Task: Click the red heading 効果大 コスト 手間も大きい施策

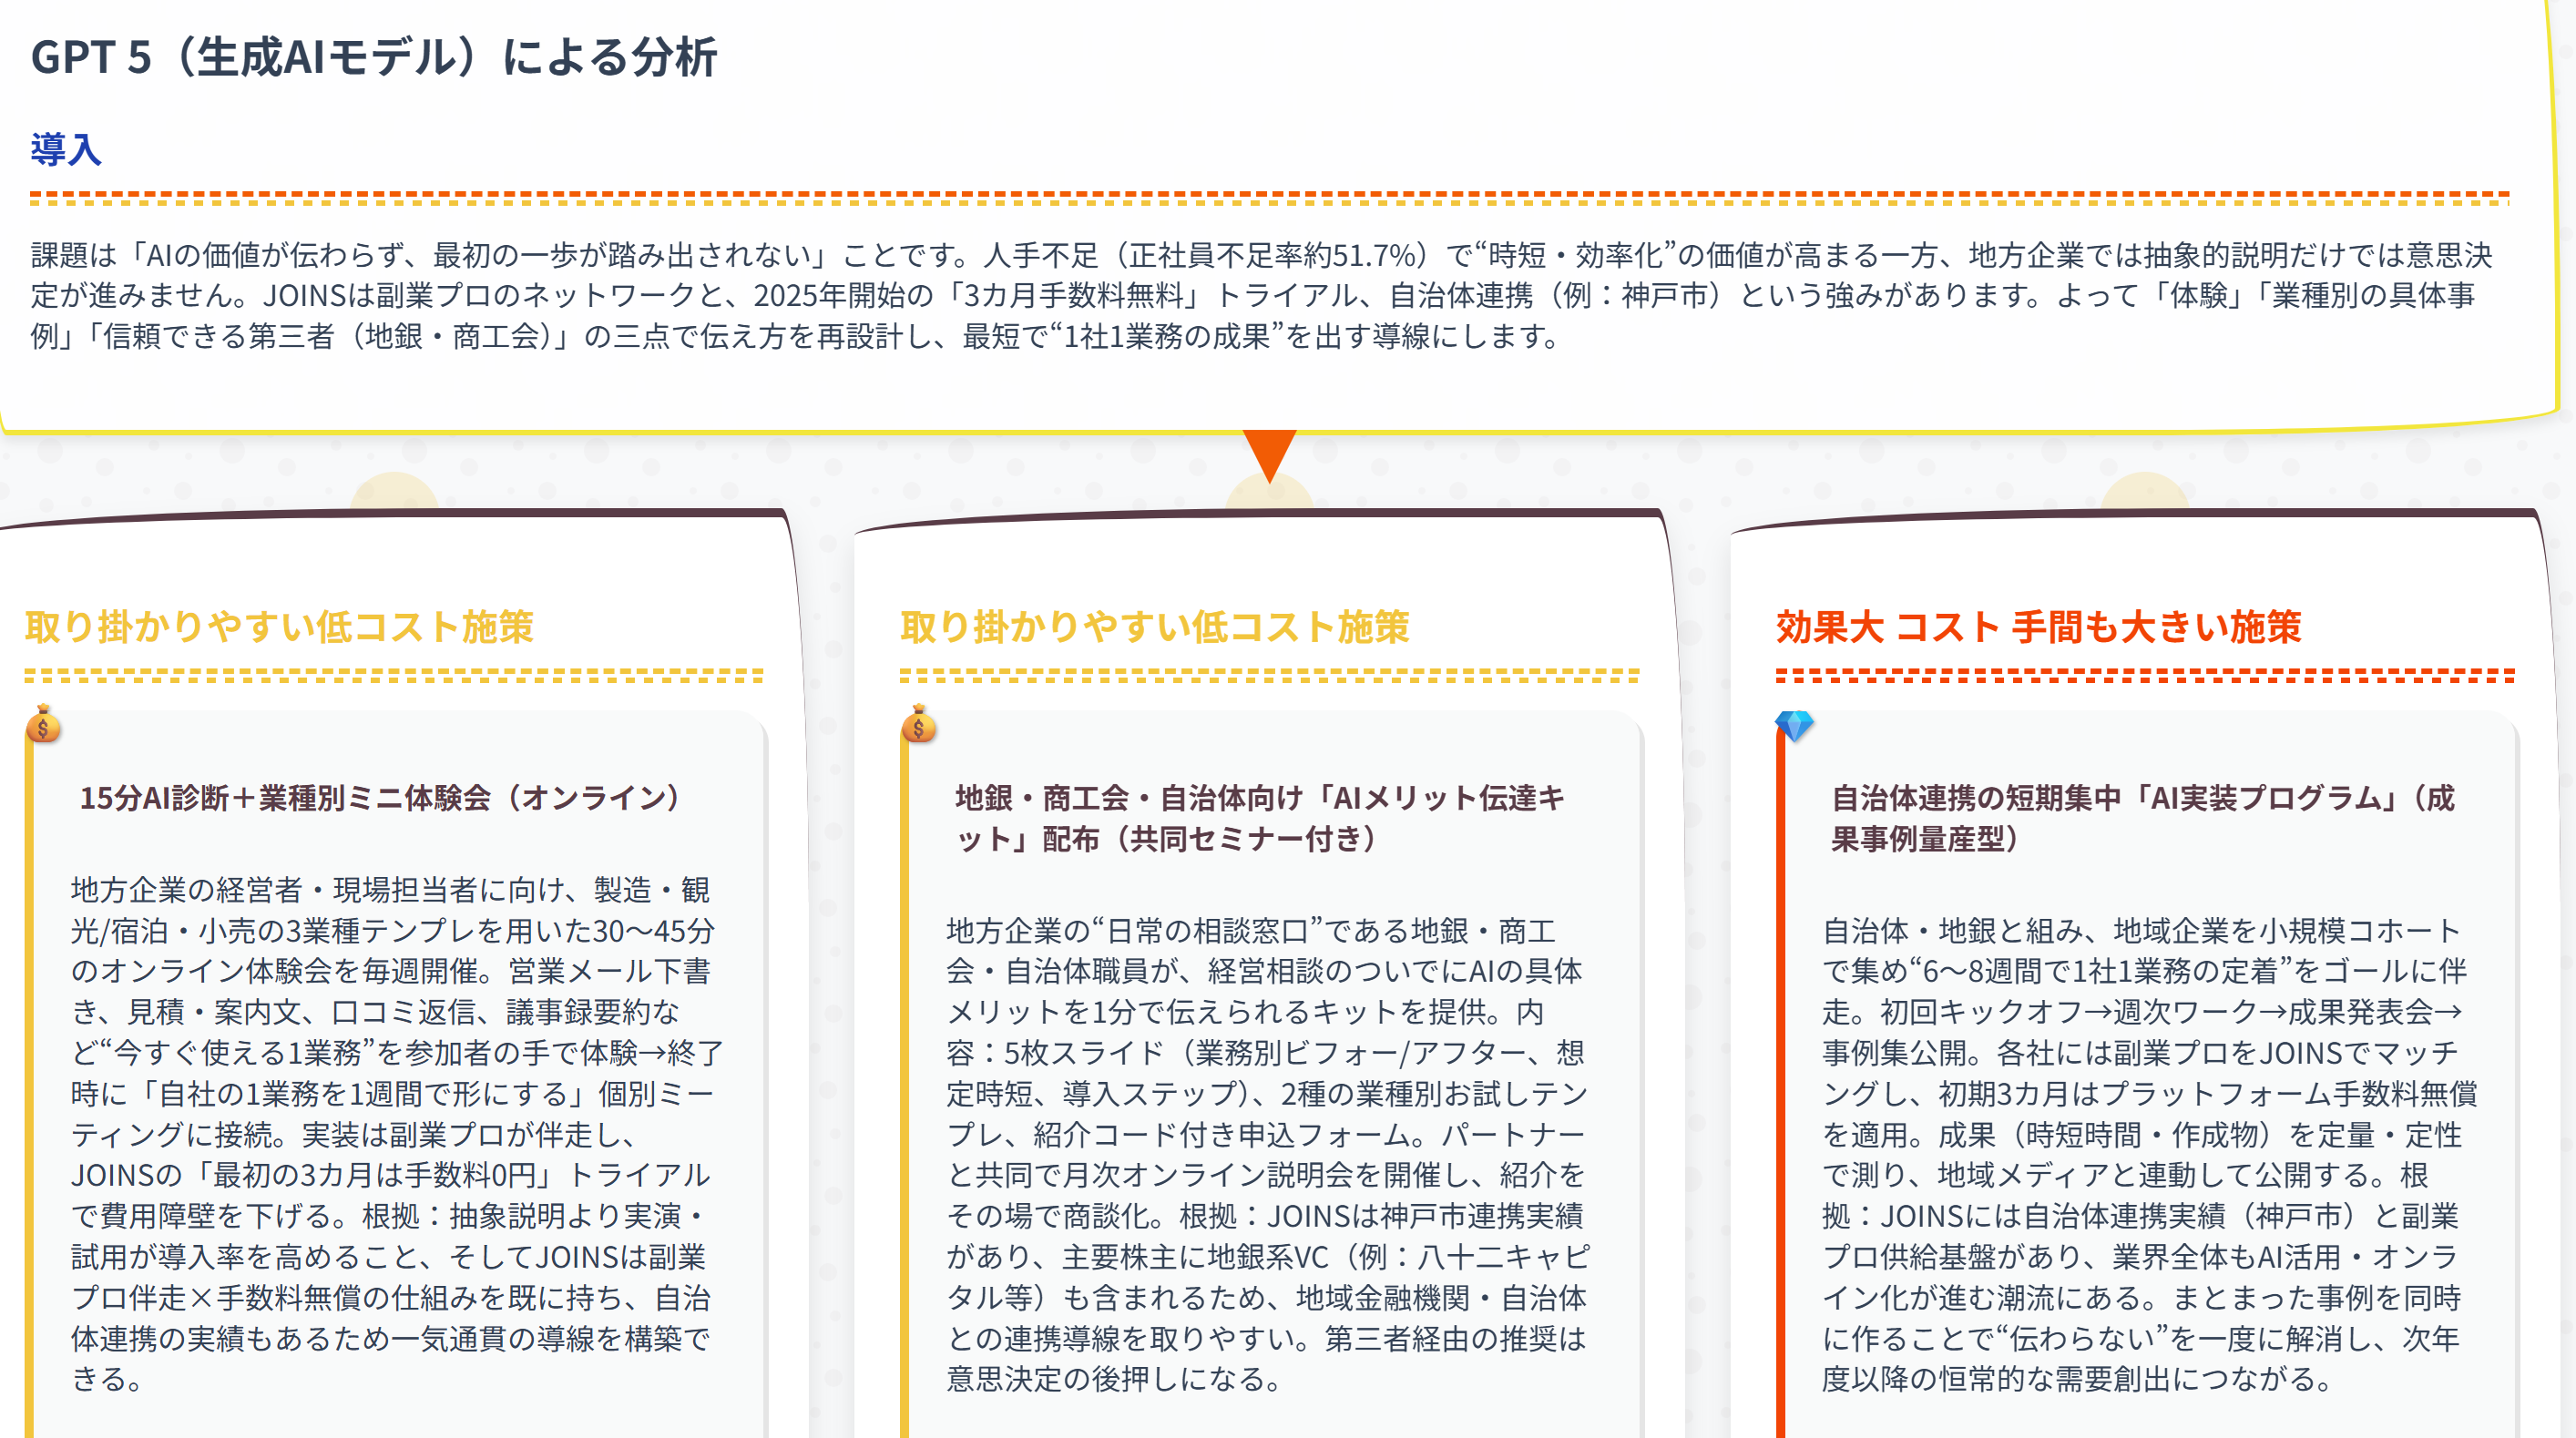Action: (2038, 627)
